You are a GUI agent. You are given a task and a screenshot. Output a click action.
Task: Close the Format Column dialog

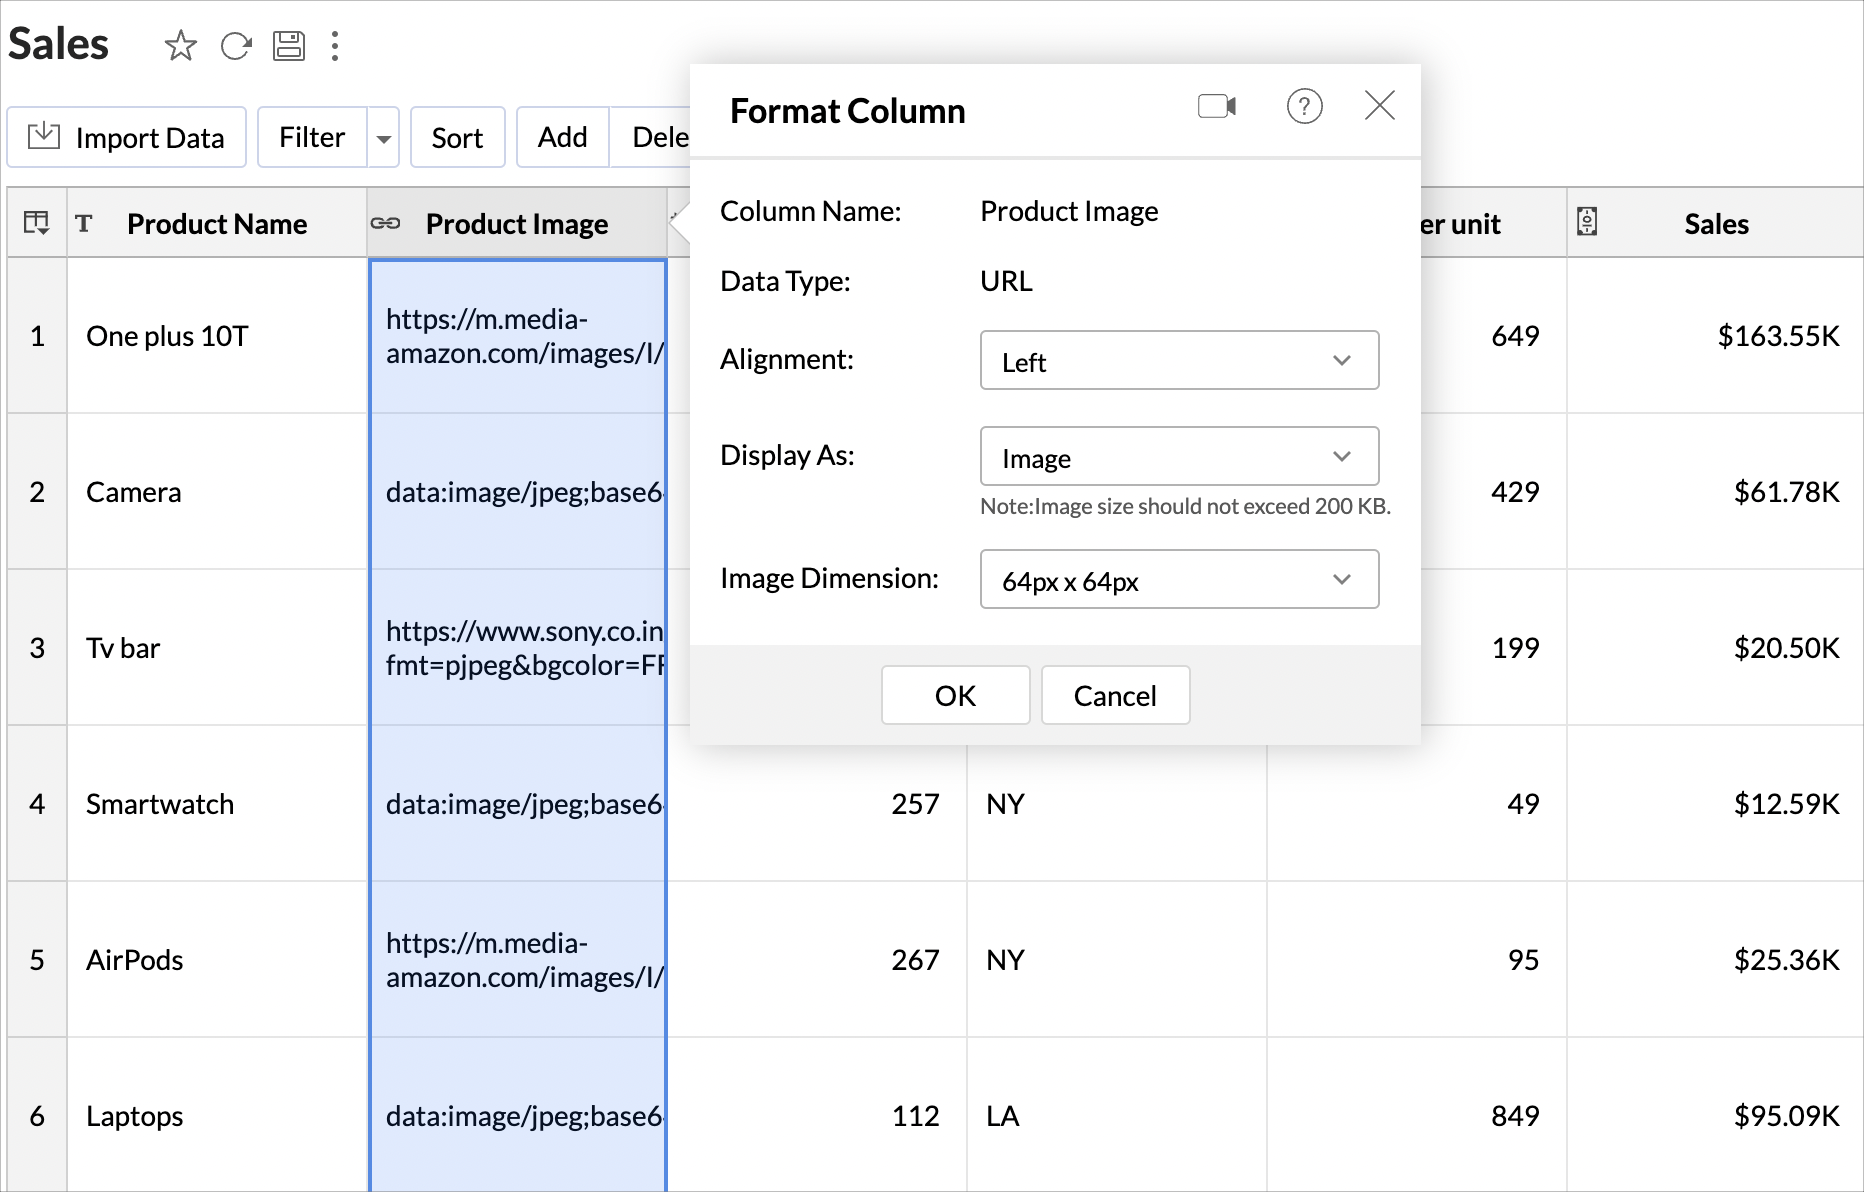click(1380, 105)
